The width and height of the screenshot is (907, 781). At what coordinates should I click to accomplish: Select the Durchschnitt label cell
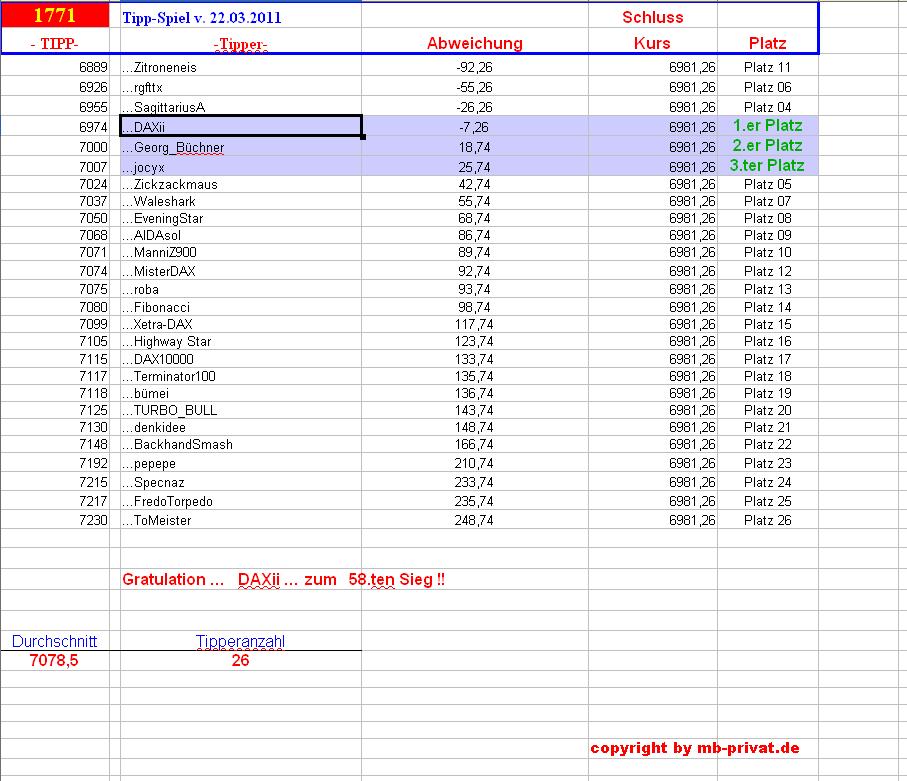[x=55, y=641]
